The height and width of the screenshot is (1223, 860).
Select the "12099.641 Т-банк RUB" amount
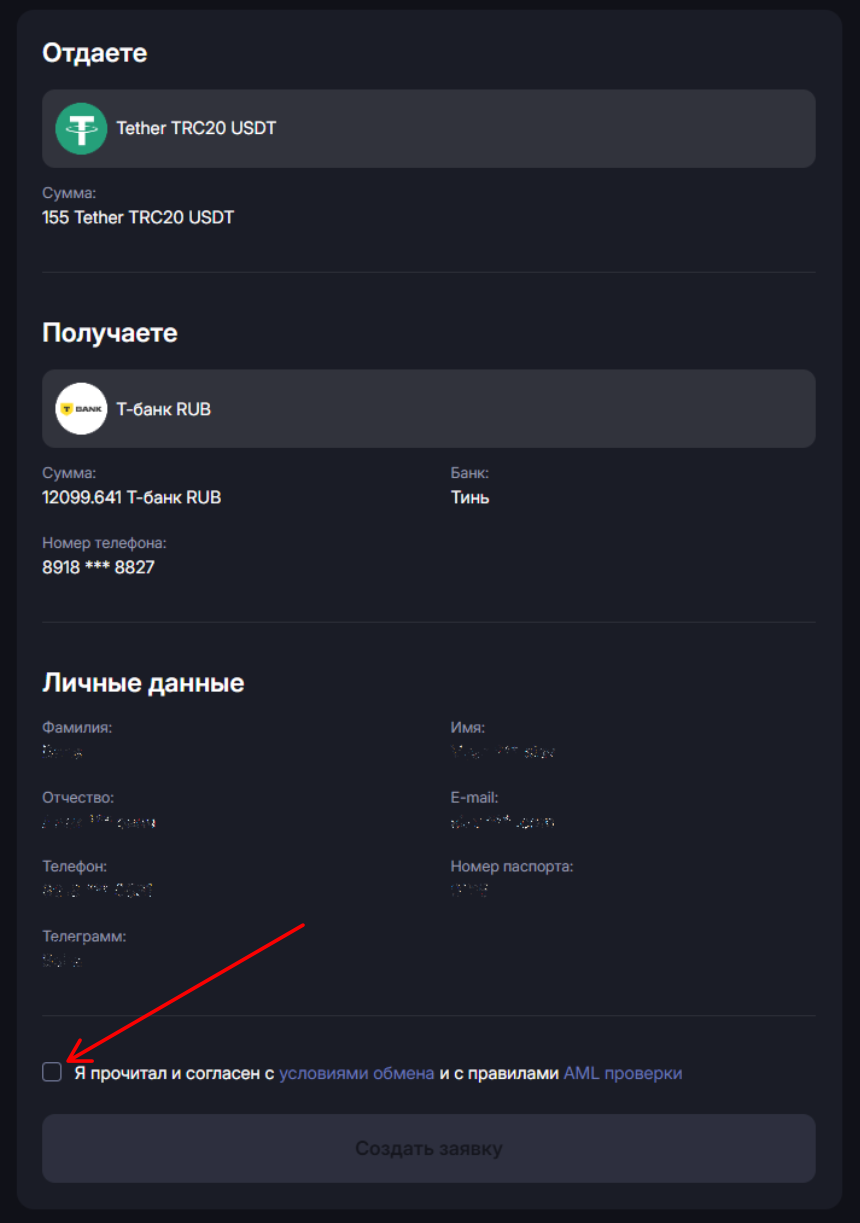point(131,497)
